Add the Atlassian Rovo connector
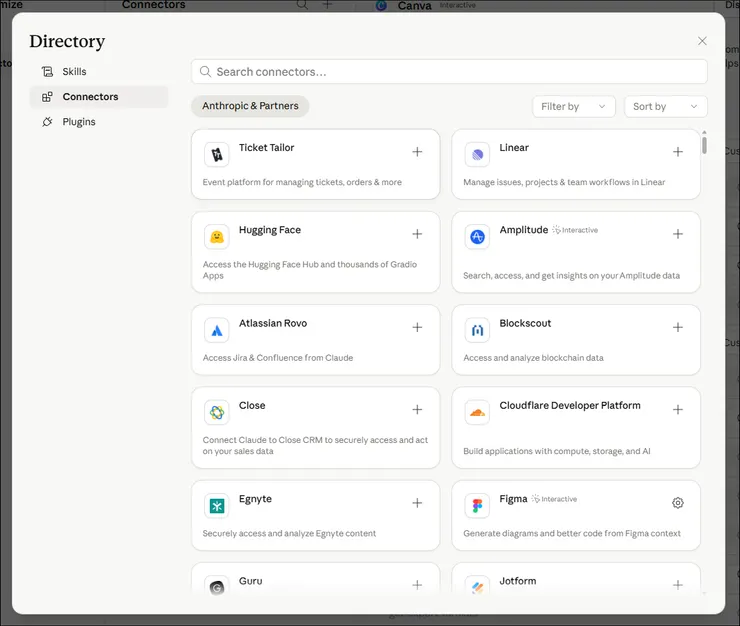This screenshot has width=740, height=626. (x=417, y=328)
